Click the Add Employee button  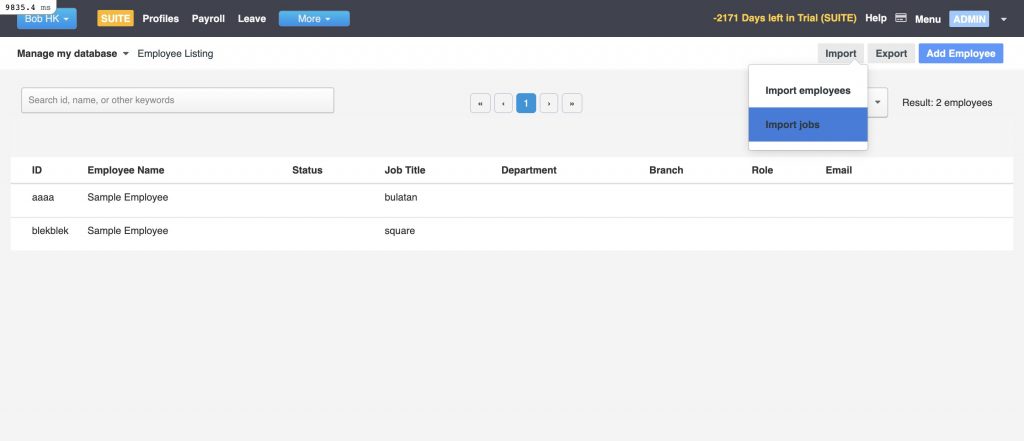pos(961,54)
